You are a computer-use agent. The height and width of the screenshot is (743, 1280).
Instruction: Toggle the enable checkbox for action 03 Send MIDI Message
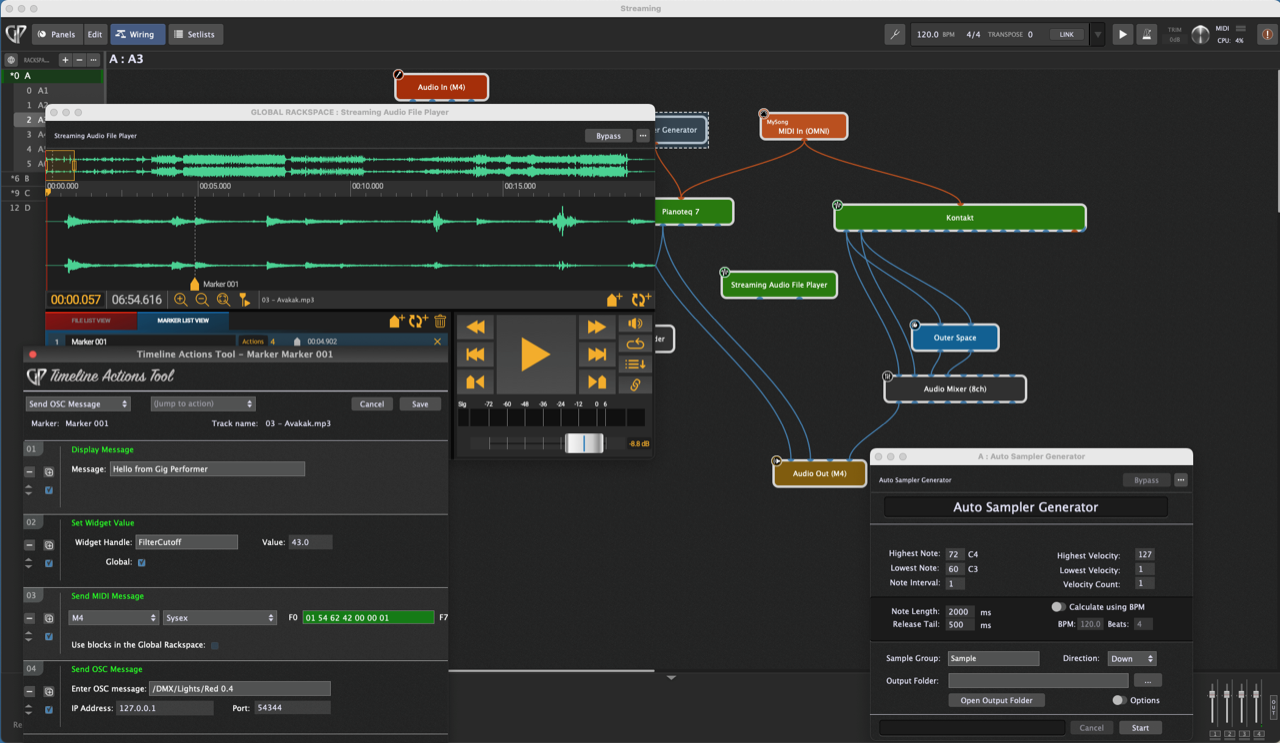(48, 636)
